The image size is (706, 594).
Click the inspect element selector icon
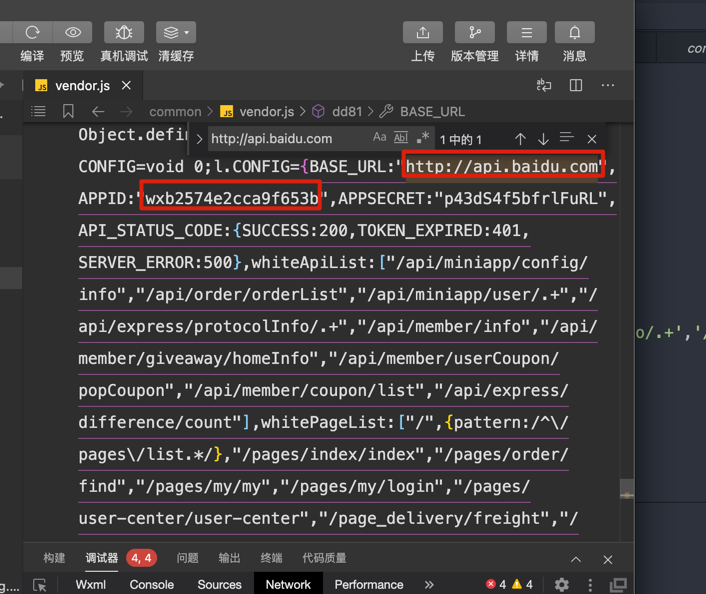pyautogui.click(x=40, y=585)
